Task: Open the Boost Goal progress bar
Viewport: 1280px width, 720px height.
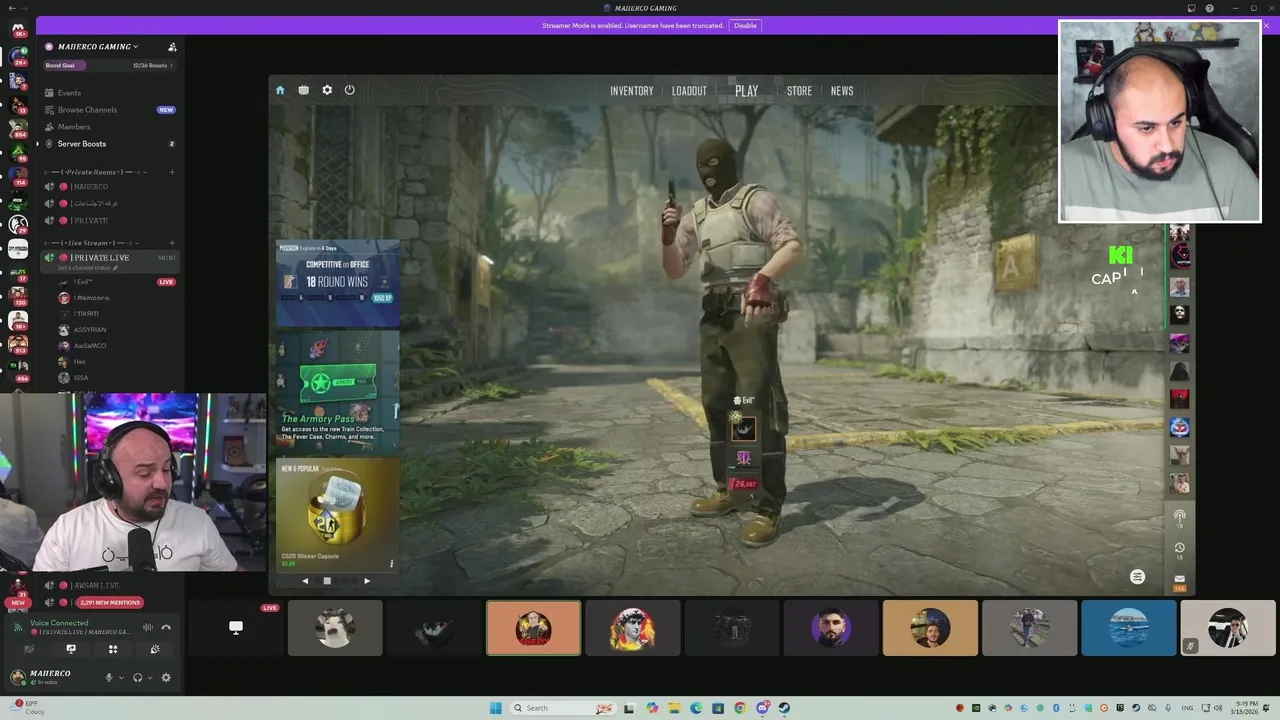Action: coord(109,66)
